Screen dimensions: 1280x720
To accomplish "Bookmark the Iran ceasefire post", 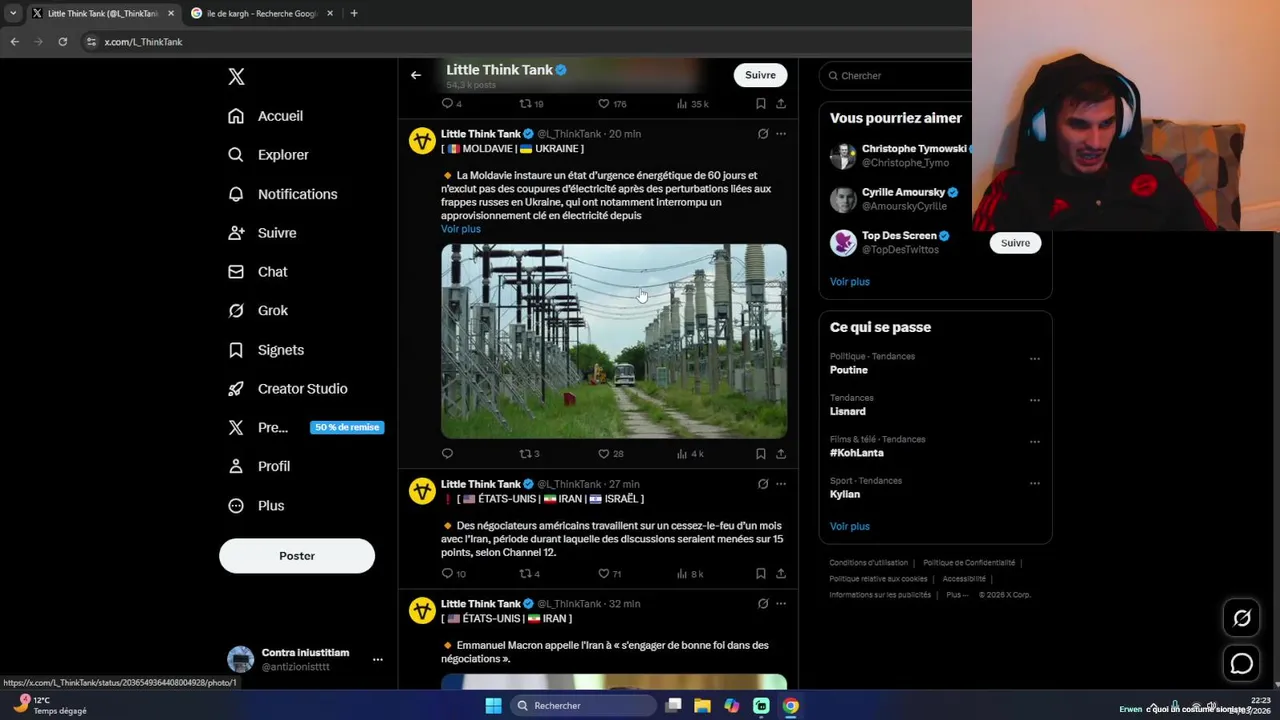I will [761, 574].
